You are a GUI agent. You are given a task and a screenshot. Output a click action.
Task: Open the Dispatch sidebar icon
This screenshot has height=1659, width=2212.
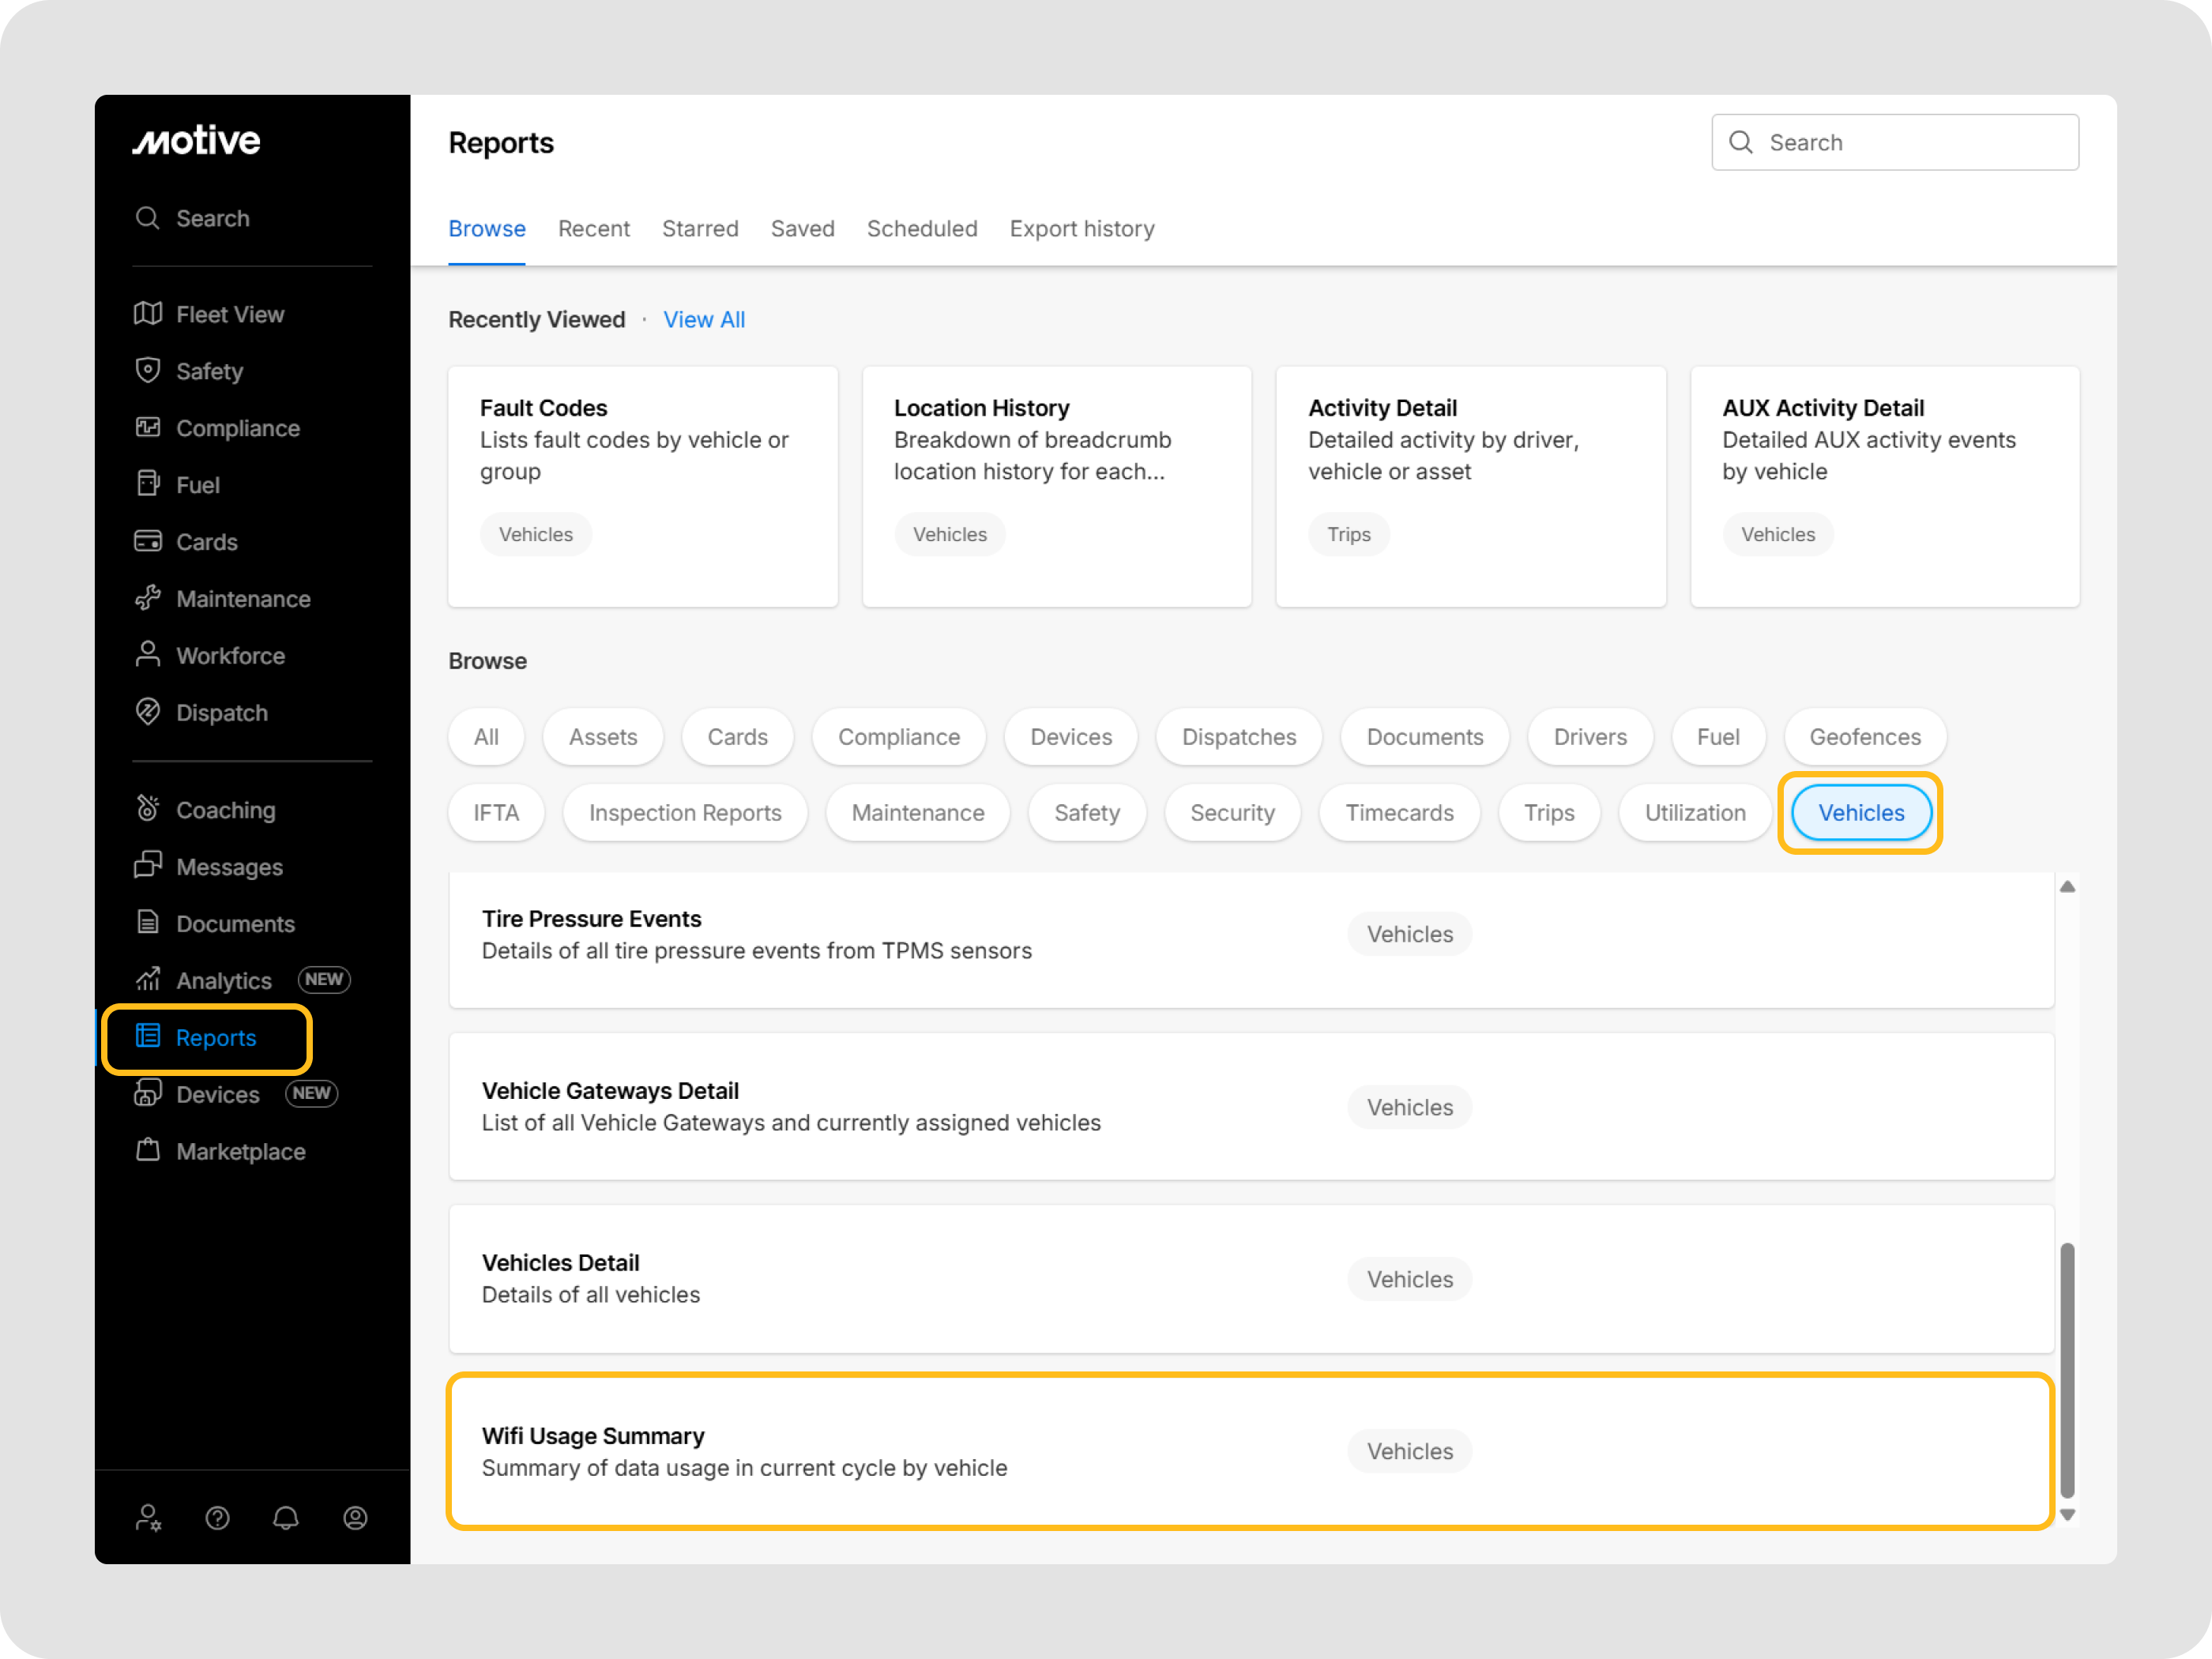[148, 712]
